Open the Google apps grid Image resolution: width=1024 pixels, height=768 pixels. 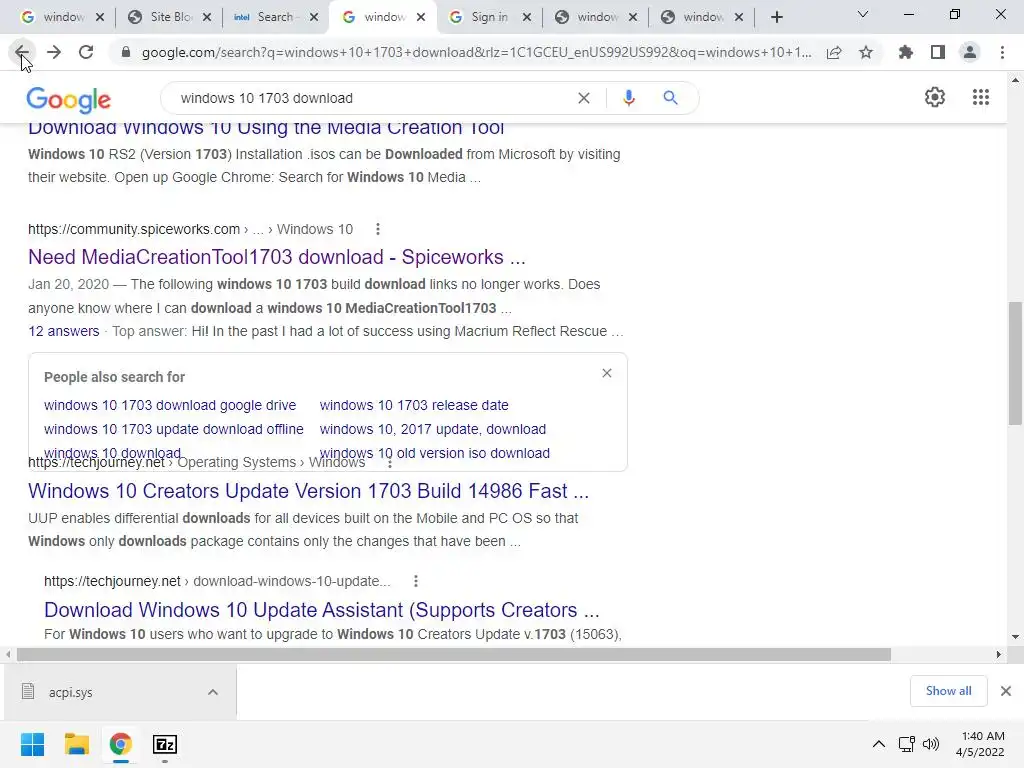pyautogui.click(x=981, y=97)
